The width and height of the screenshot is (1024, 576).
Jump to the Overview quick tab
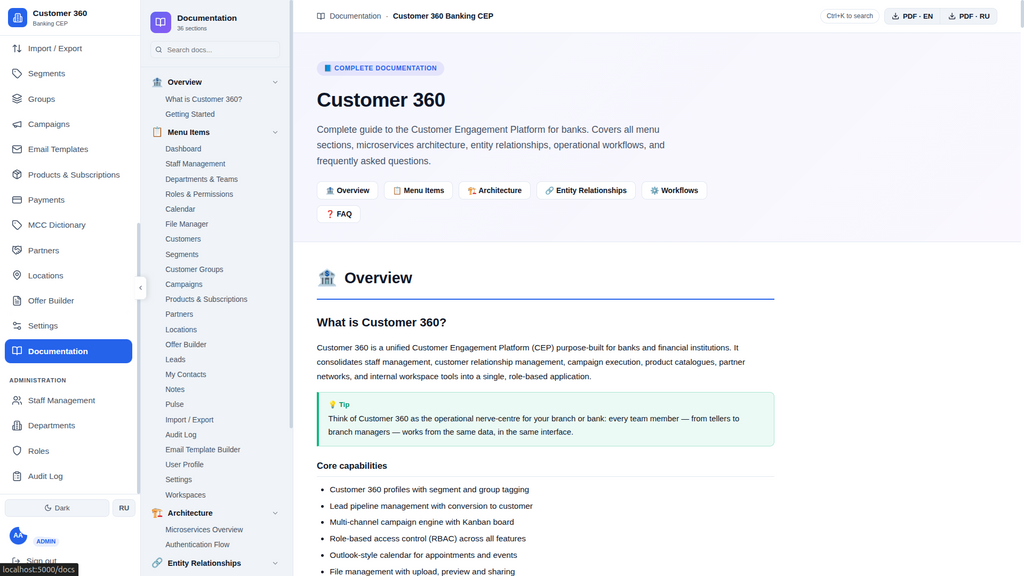(x=347, y=191)
